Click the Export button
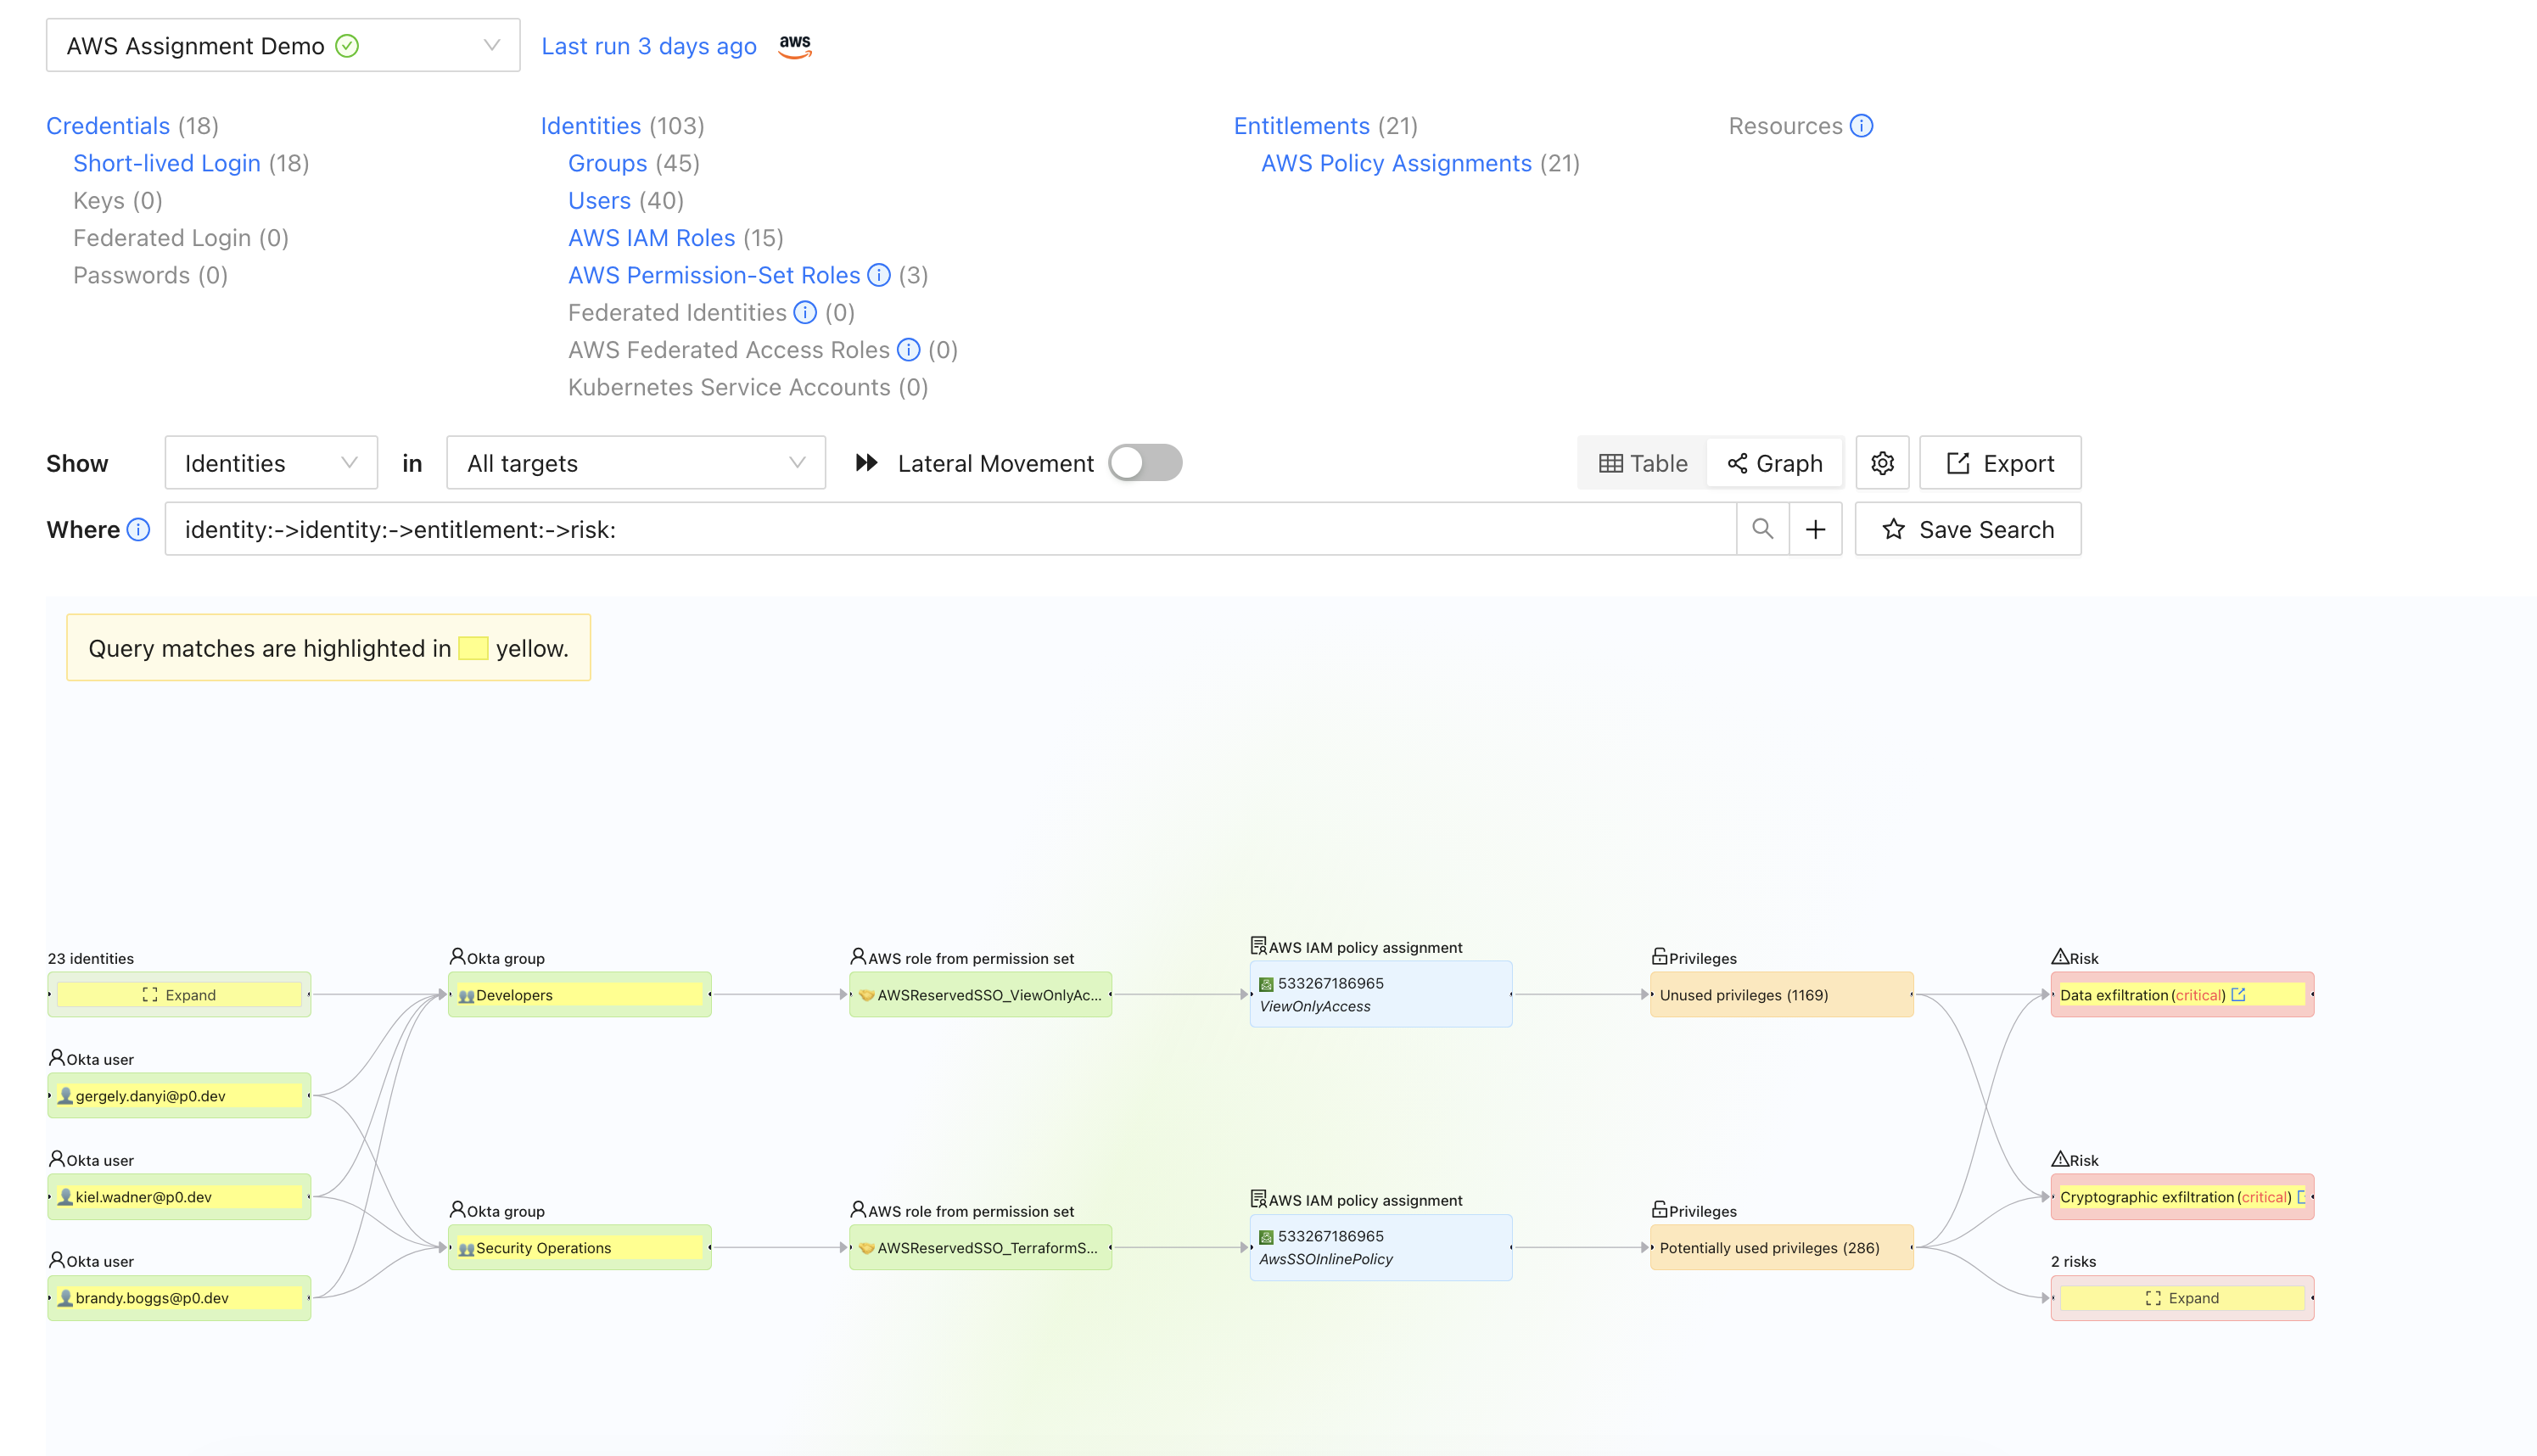This screenshot has width=2537, height=1456. 2000,463
